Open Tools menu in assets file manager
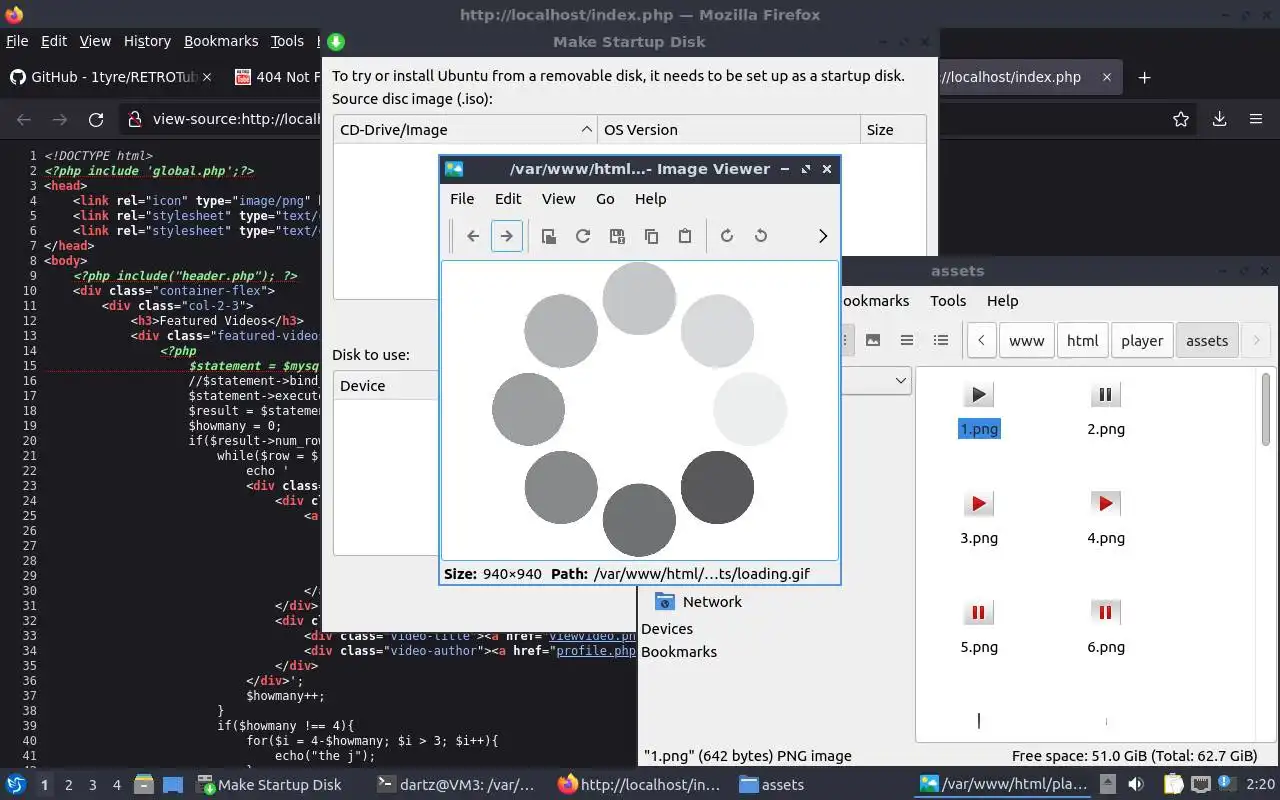 point(948,301)
